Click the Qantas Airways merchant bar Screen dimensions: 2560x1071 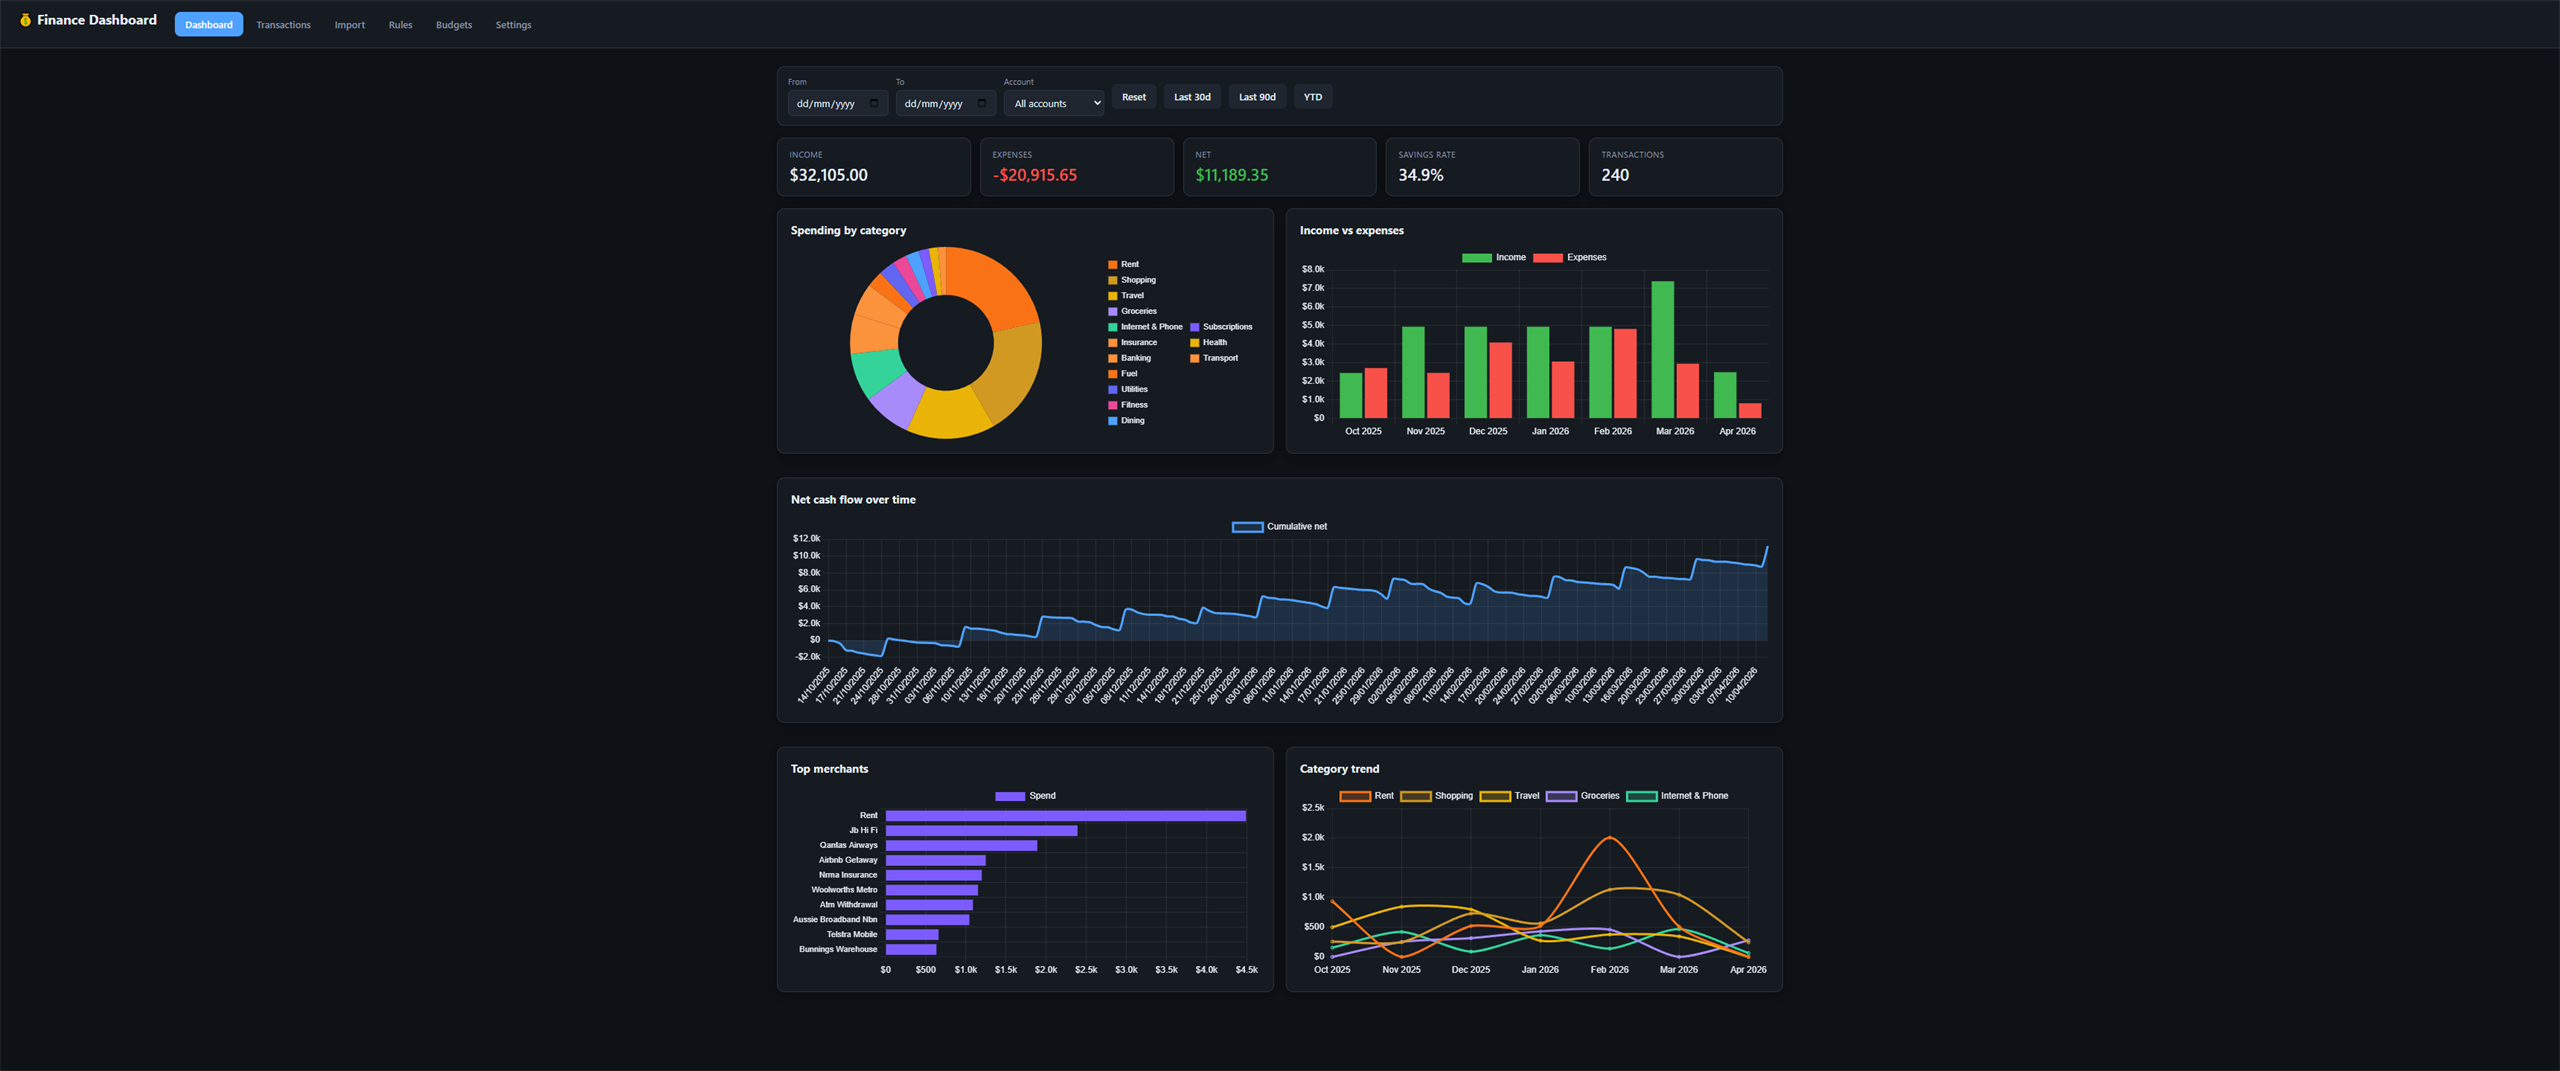point(961,846)
